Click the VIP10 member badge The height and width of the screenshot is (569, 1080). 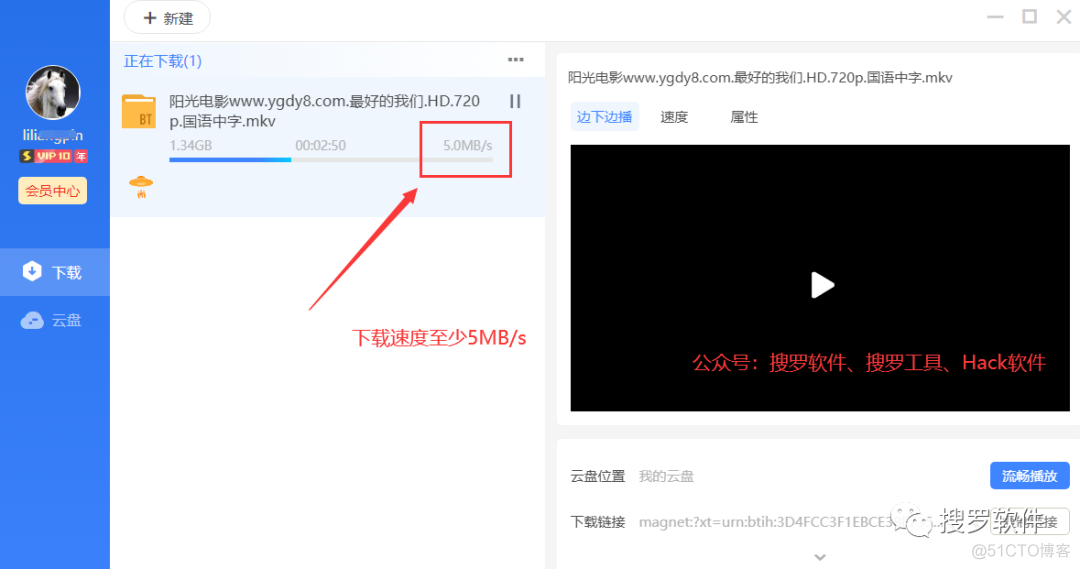[53, 156]
